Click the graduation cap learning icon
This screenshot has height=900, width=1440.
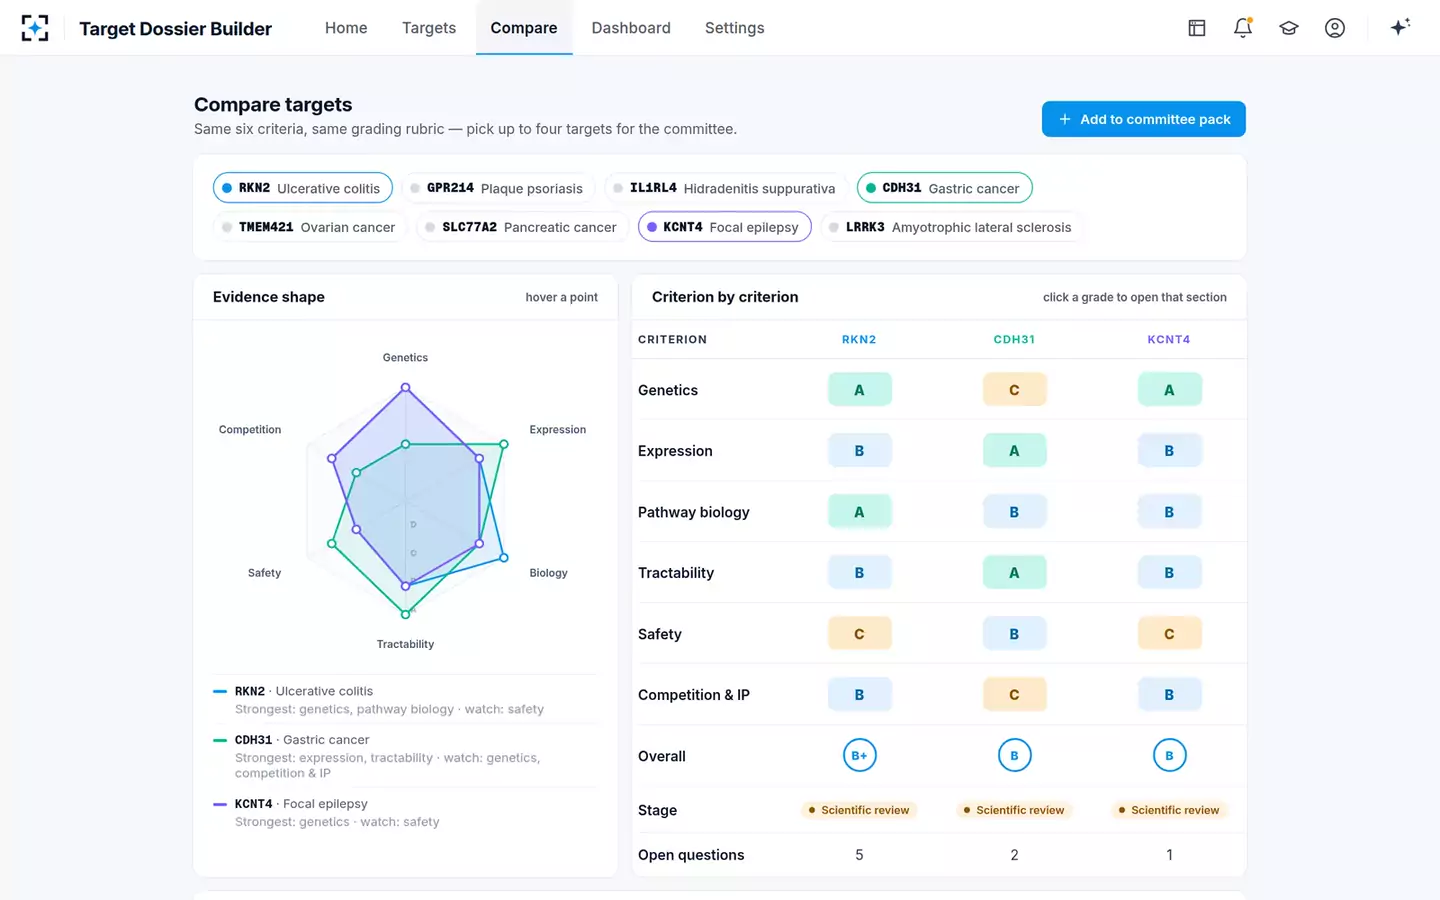1289,28
